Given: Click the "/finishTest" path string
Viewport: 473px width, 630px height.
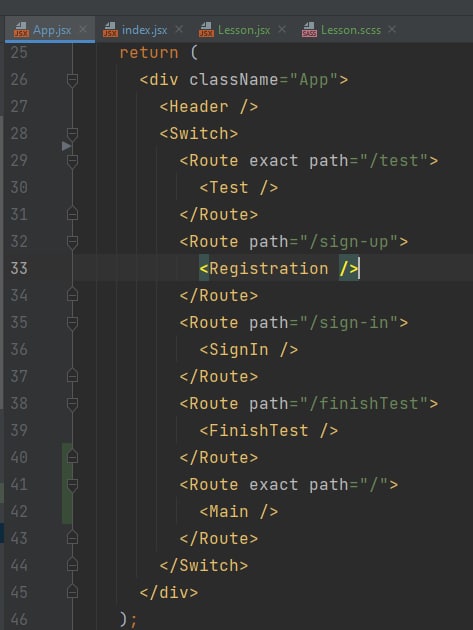Looking at the screenshot, I should coord(364,403).
